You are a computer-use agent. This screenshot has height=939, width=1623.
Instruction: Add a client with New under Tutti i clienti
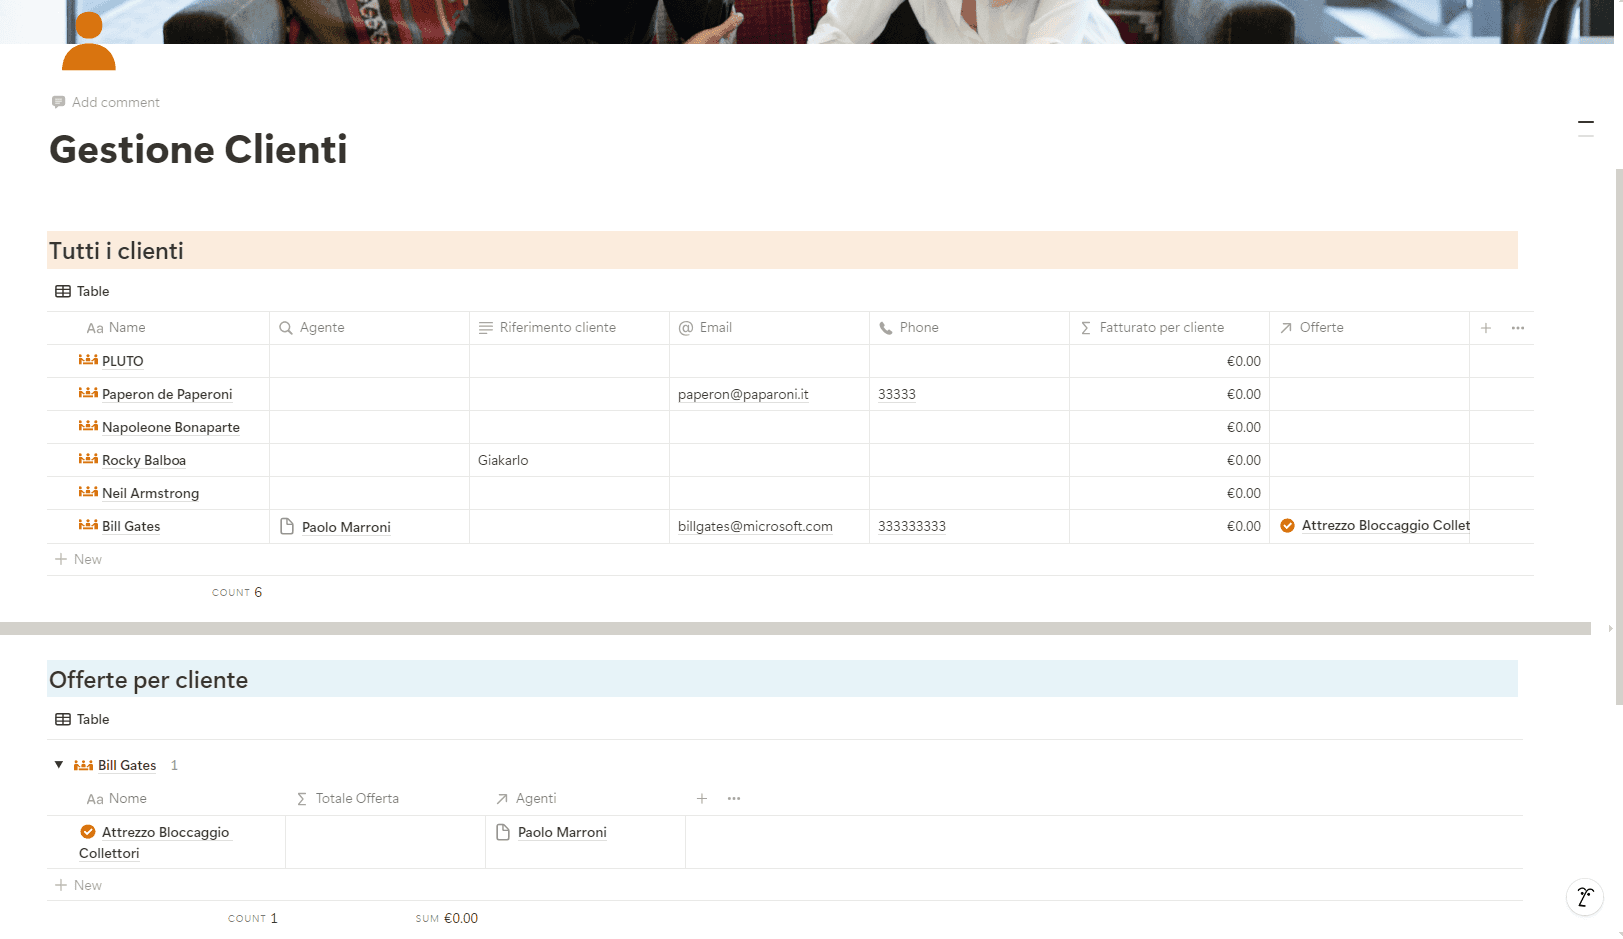click(78, 559)
